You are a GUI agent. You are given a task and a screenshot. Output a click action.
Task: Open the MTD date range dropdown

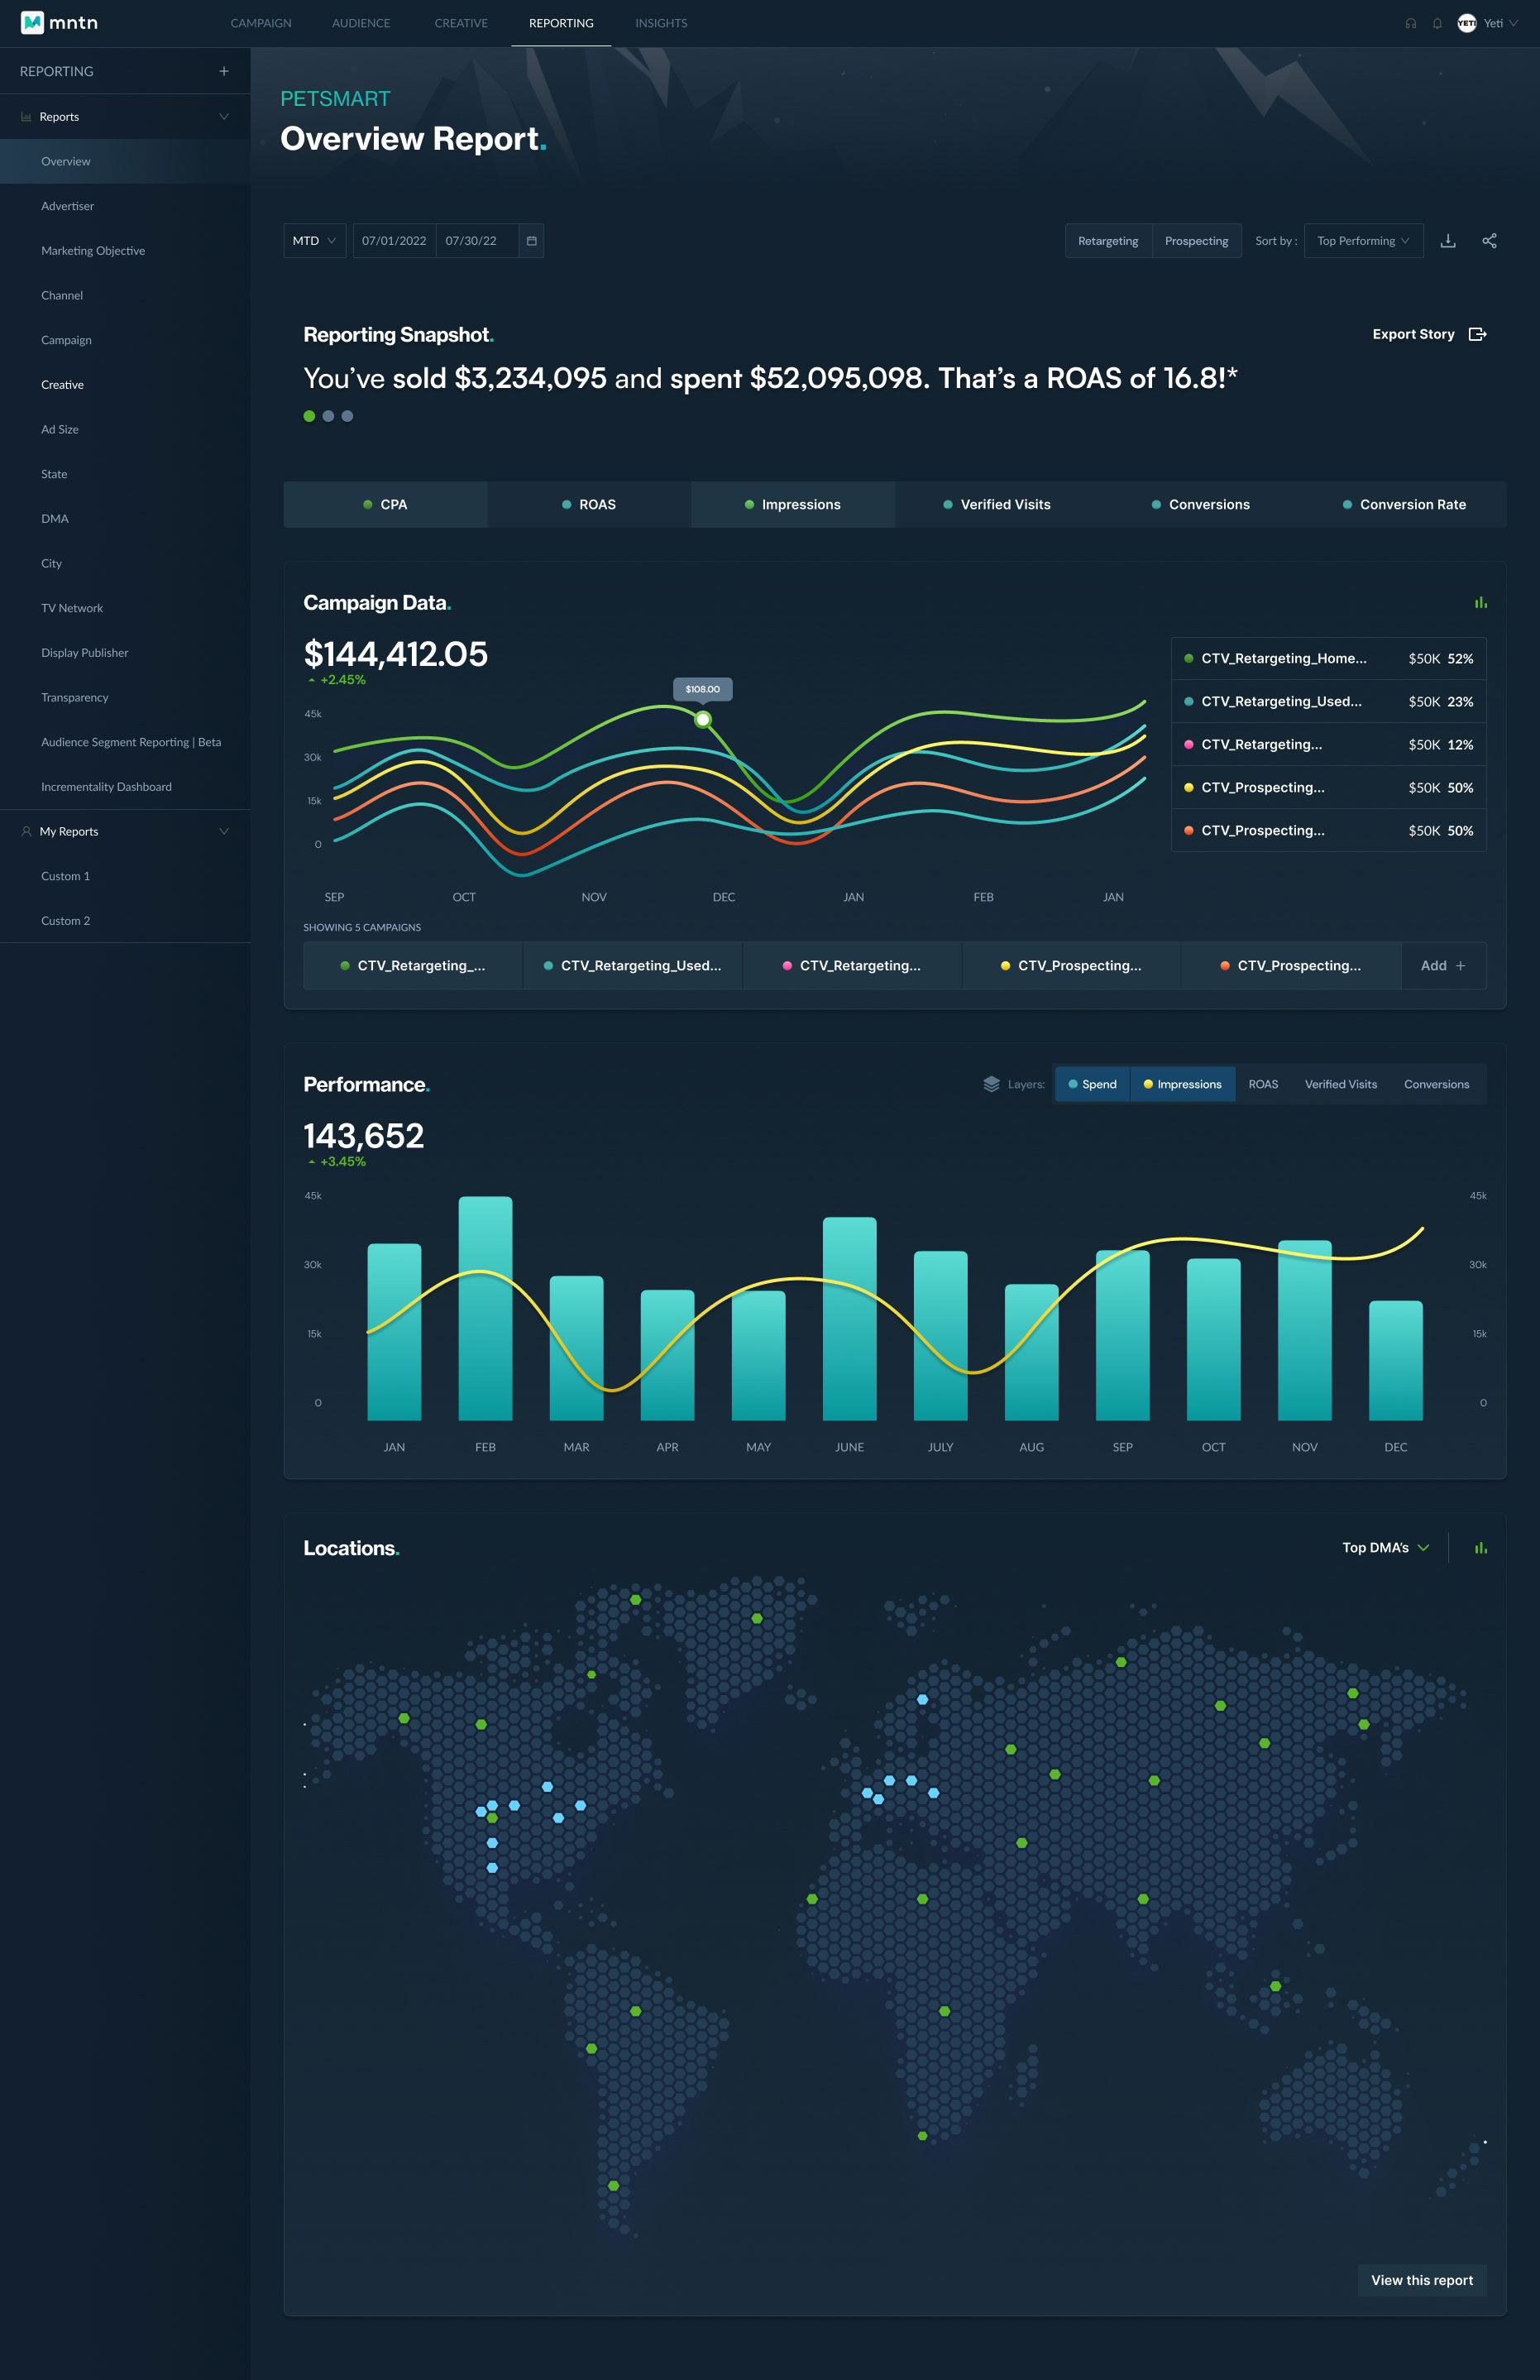pyautogui.click(x=314, y=241)
